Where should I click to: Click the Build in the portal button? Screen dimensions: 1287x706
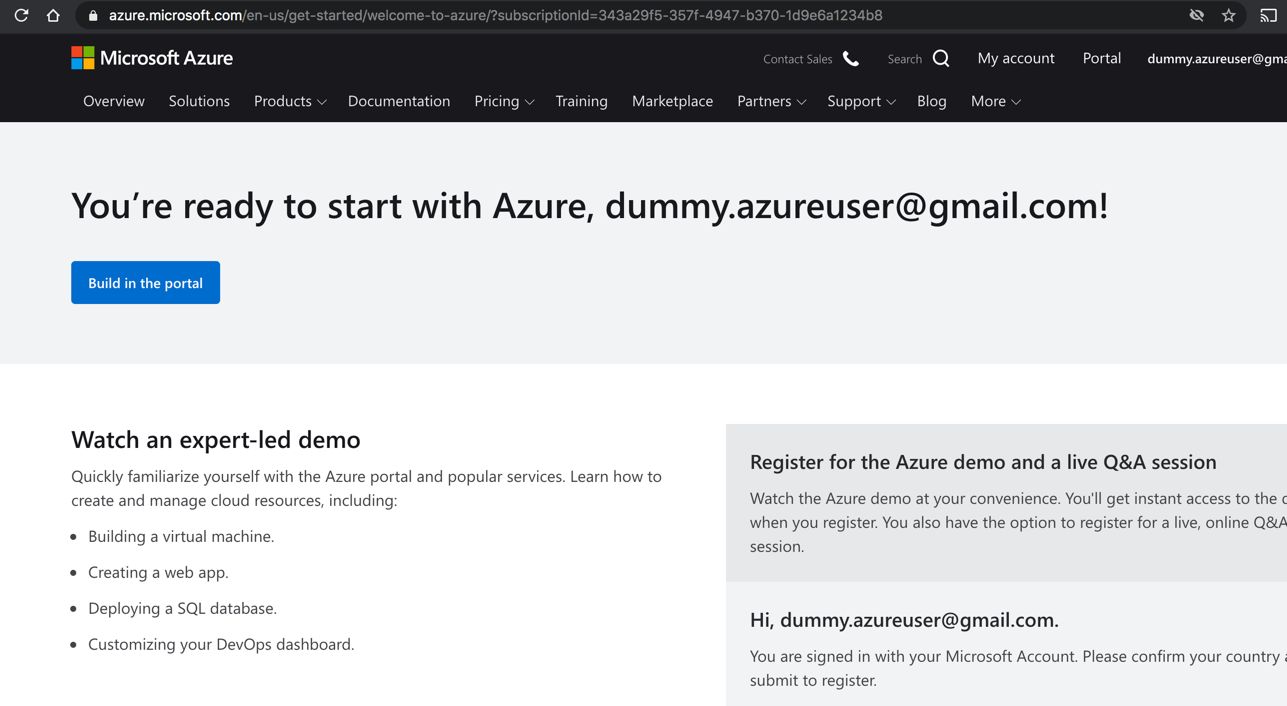pyautogui.click(x=145, y=283)
